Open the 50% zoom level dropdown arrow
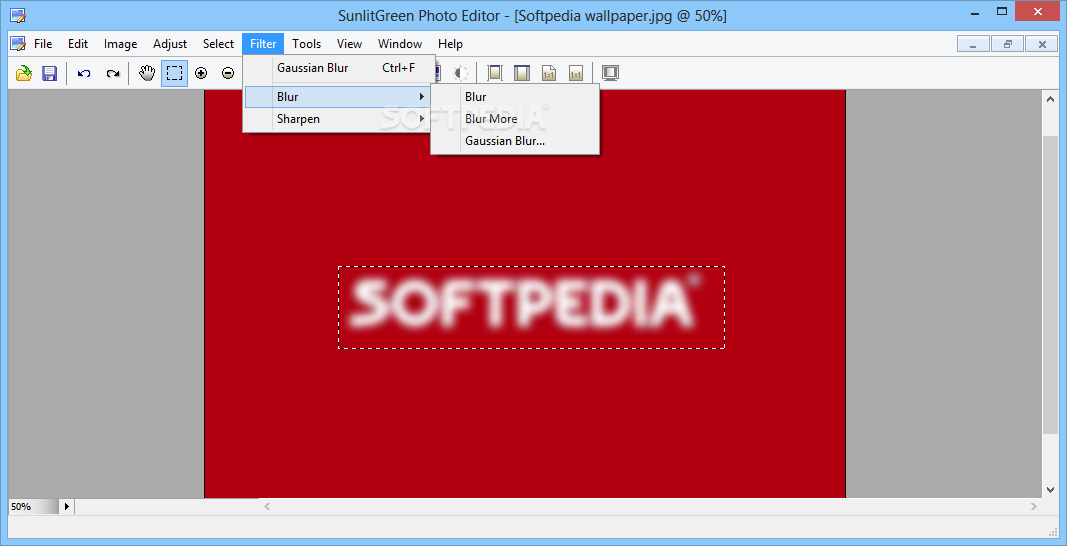Image resolution: width=1067 pixels, height=546 pixels. pyautogui.click(x=67, y=507)
